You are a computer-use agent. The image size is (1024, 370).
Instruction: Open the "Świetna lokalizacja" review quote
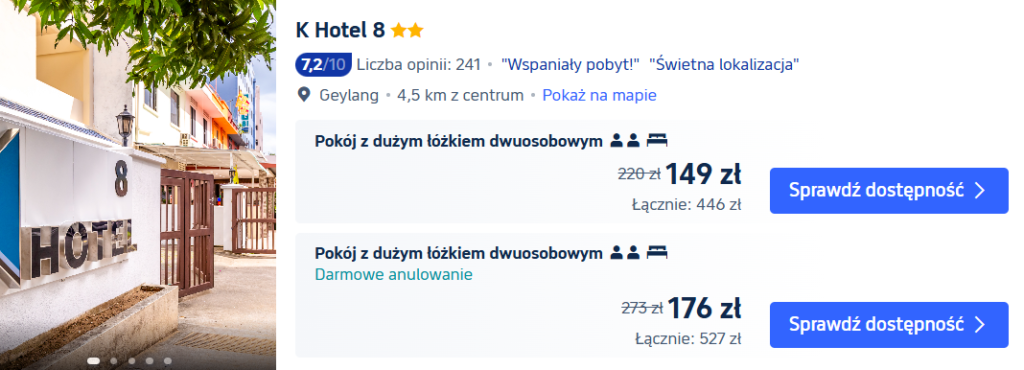[x=724, y=65]
